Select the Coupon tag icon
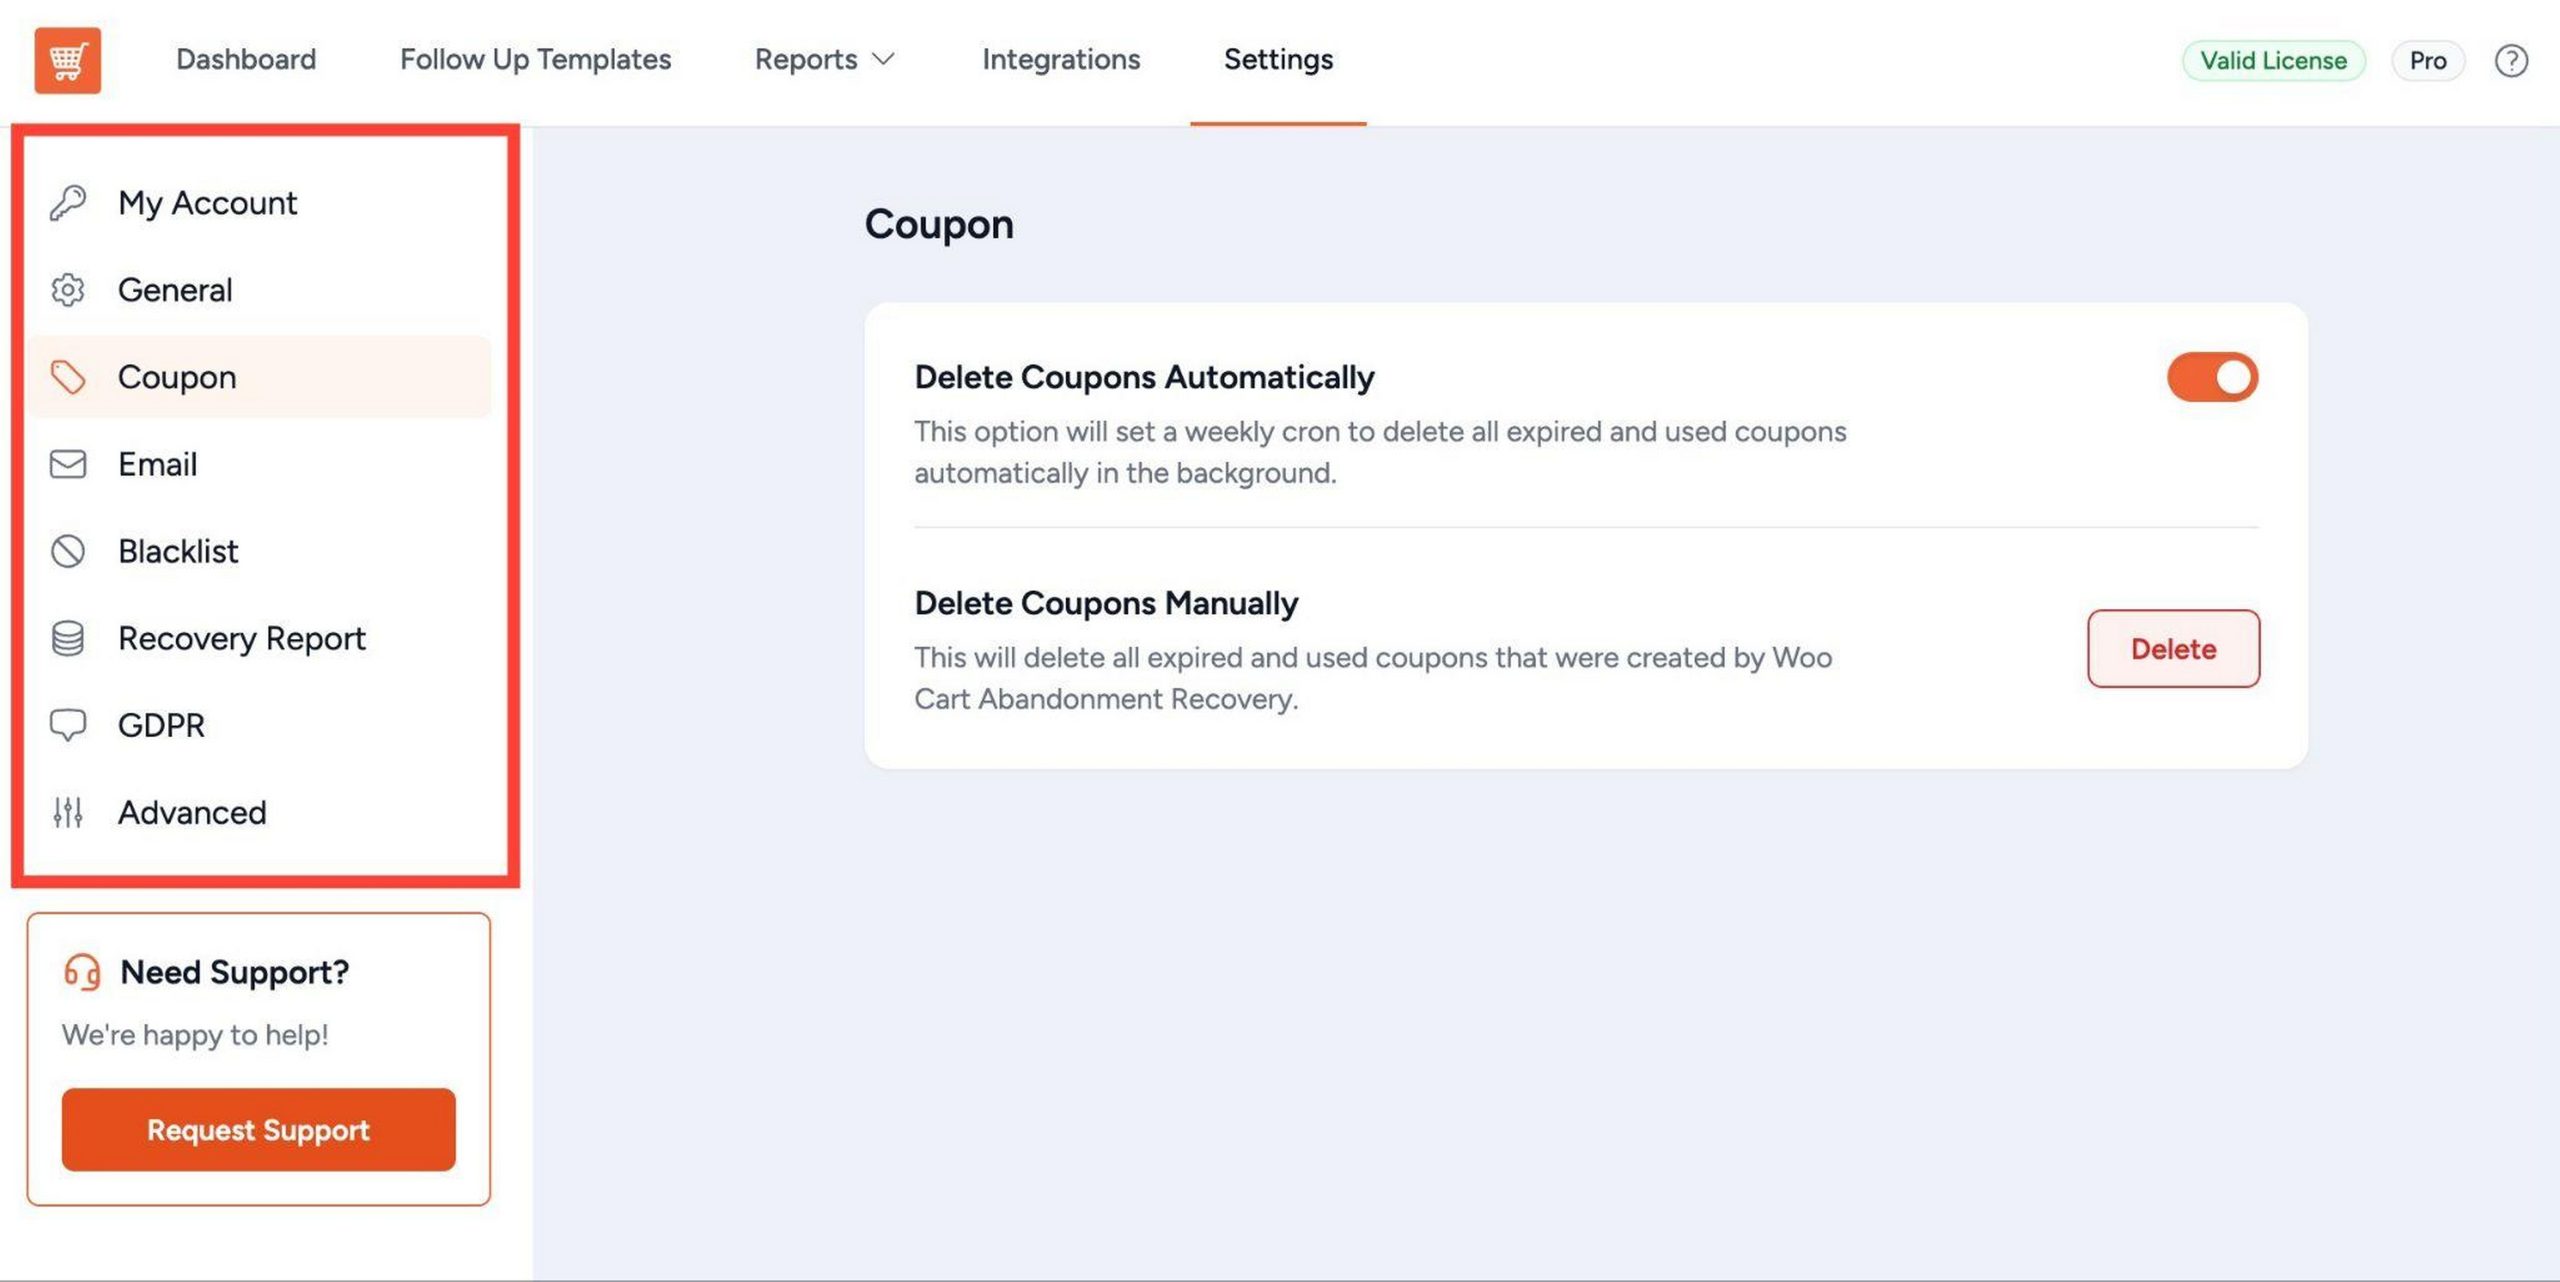The image size is (2560, 1282). (67, 377)
